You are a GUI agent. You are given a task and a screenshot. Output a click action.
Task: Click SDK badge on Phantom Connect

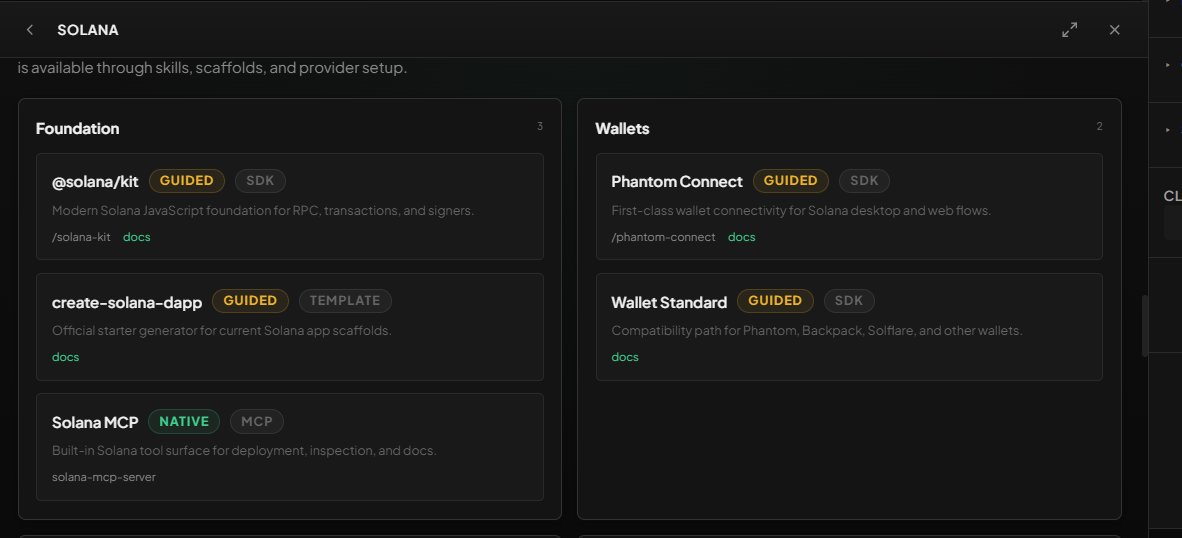[865, 181]
